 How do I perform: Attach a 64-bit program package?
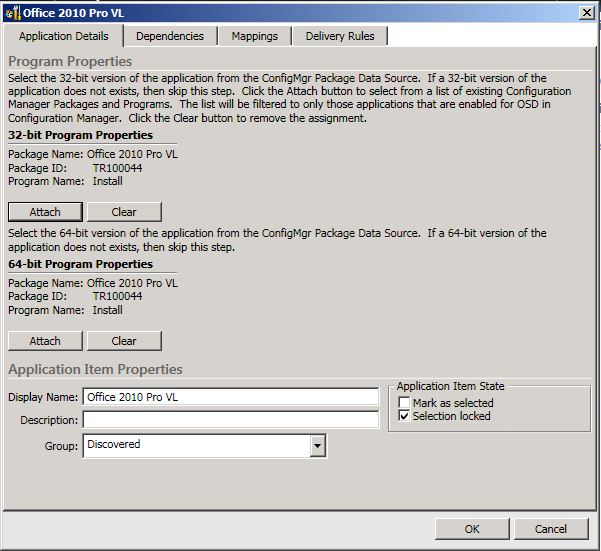click(x=45, y=341)
